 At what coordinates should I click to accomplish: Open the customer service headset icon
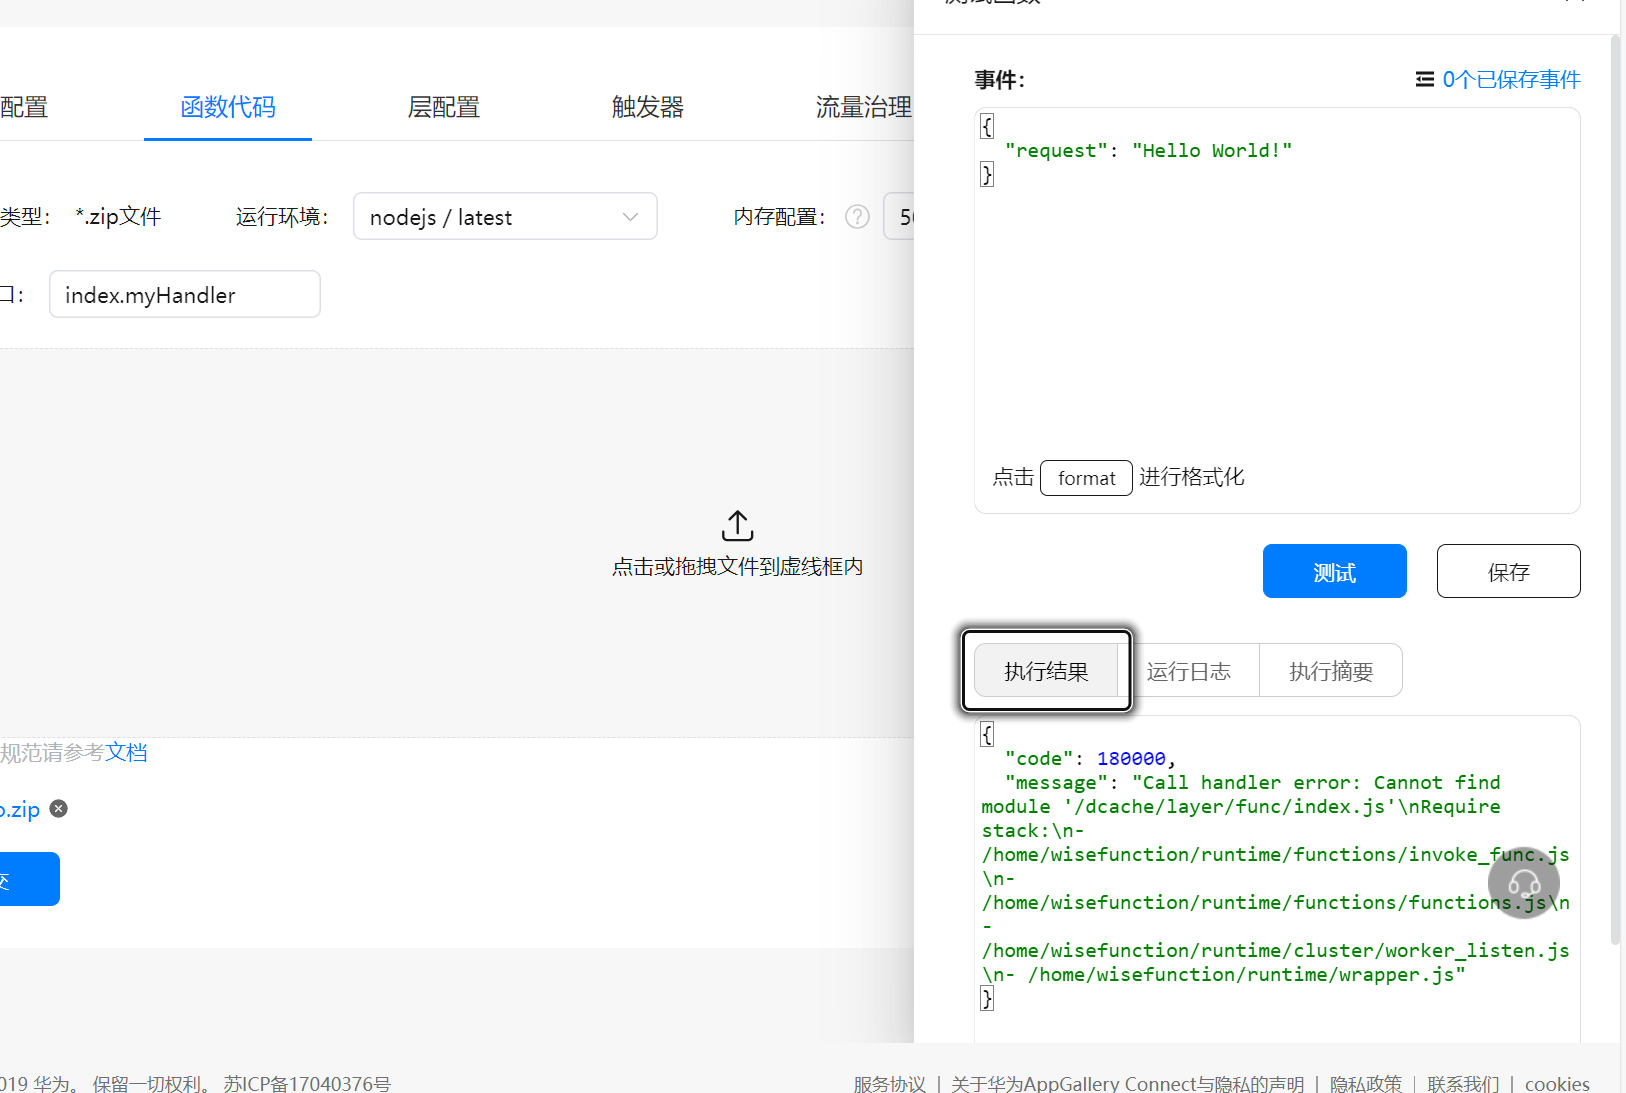tap(1523, 883)
